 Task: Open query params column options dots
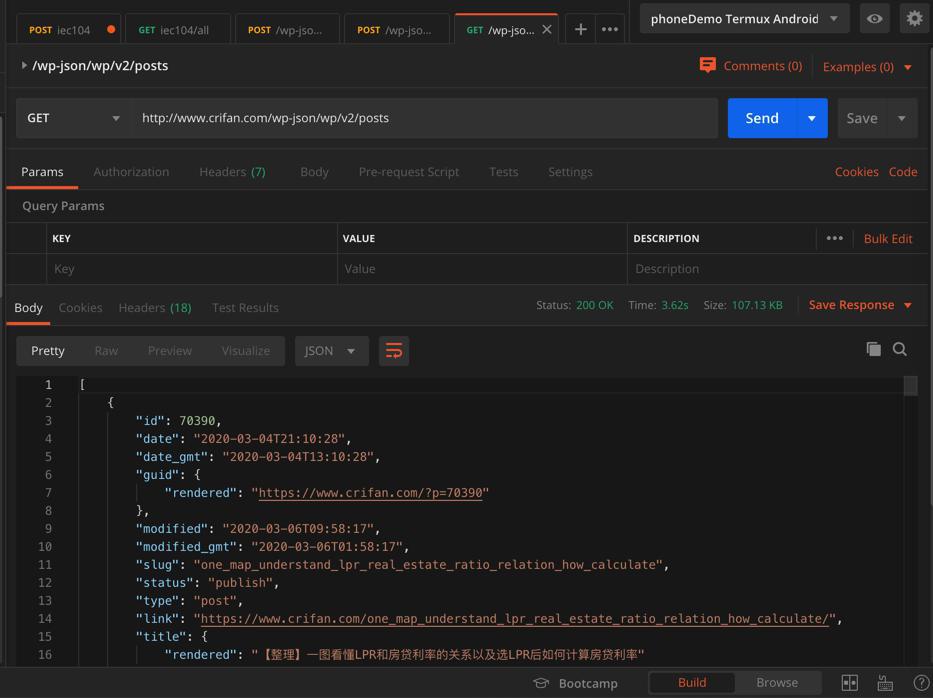click(834, 238)
